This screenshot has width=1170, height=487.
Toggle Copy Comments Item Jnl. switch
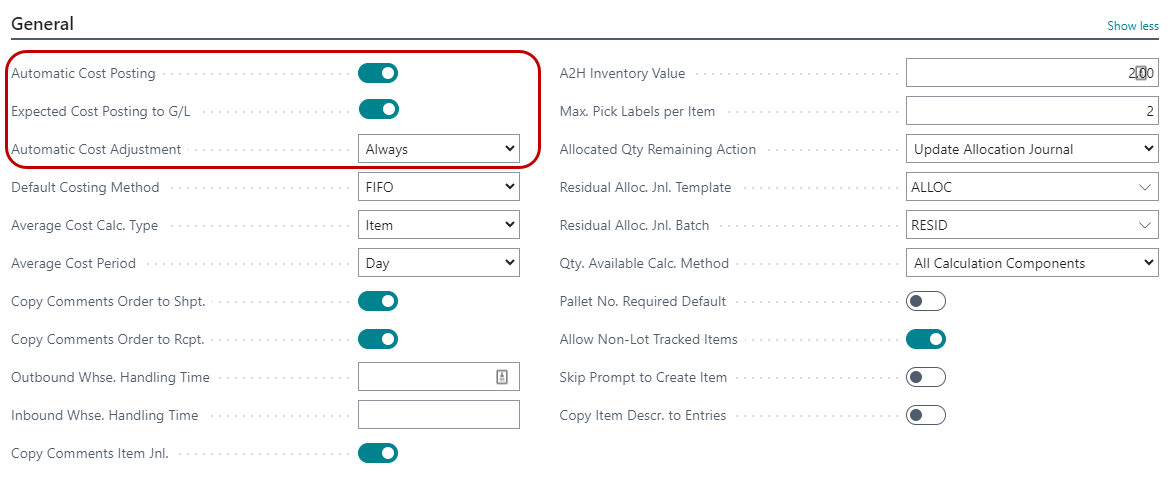tap(378, 453)
